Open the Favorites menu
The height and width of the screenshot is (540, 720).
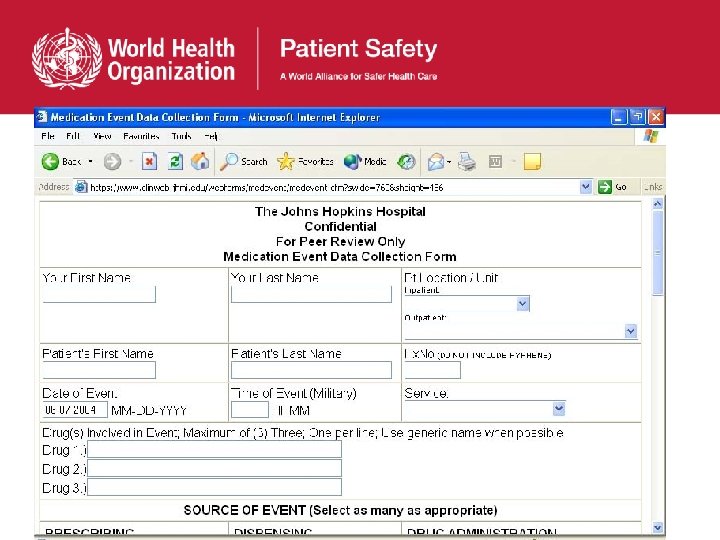tap(141, 136)
